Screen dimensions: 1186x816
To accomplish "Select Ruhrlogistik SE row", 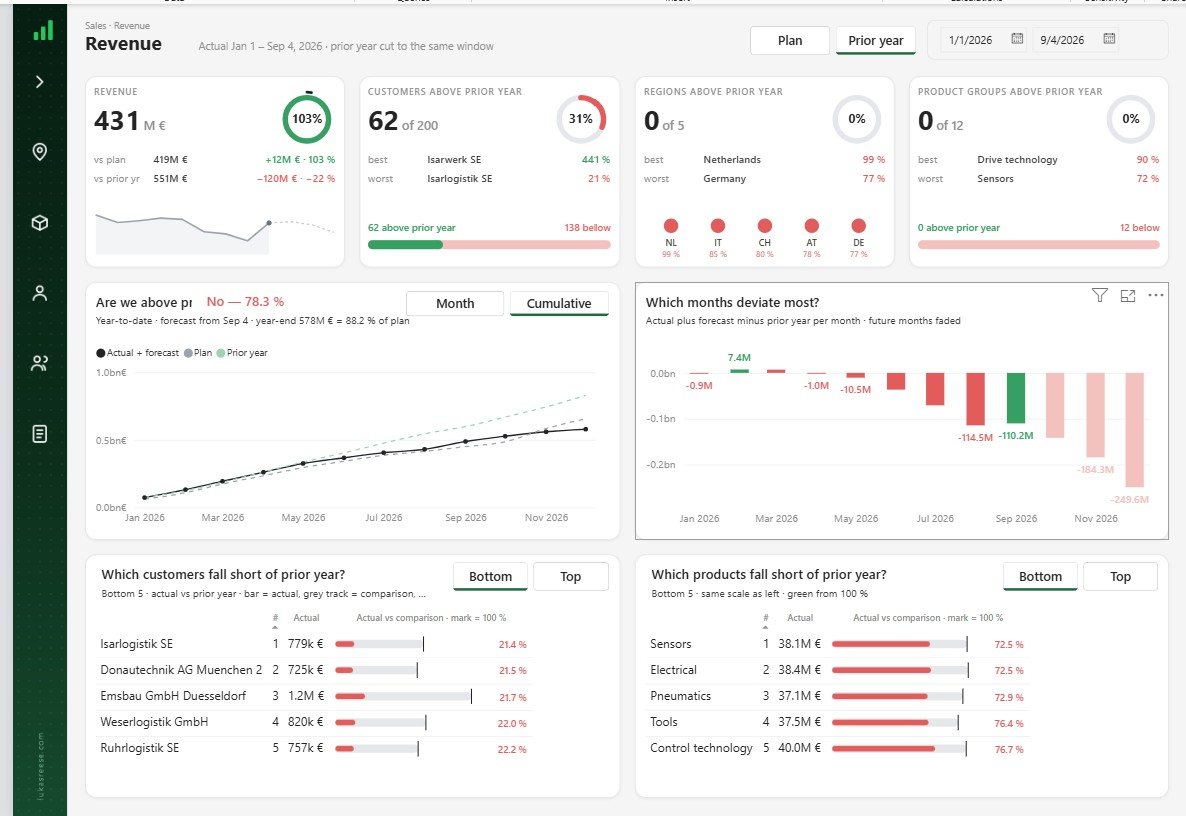I will coord(314,749).
